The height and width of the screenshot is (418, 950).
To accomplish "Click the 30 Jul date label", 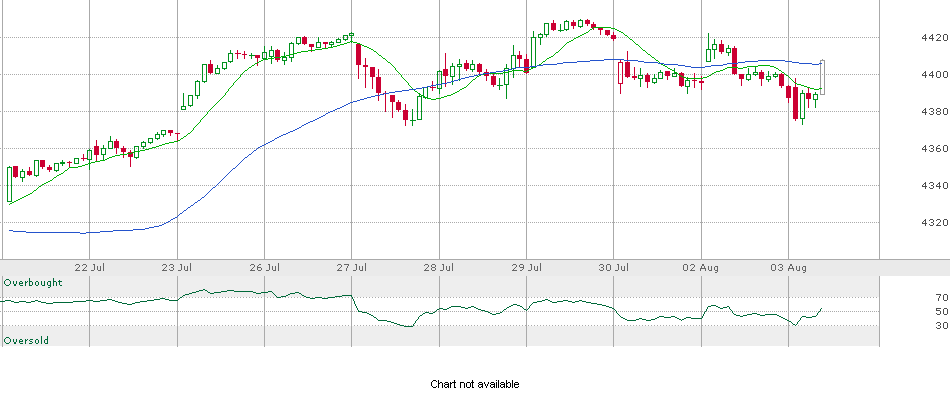I will [614, 268].
